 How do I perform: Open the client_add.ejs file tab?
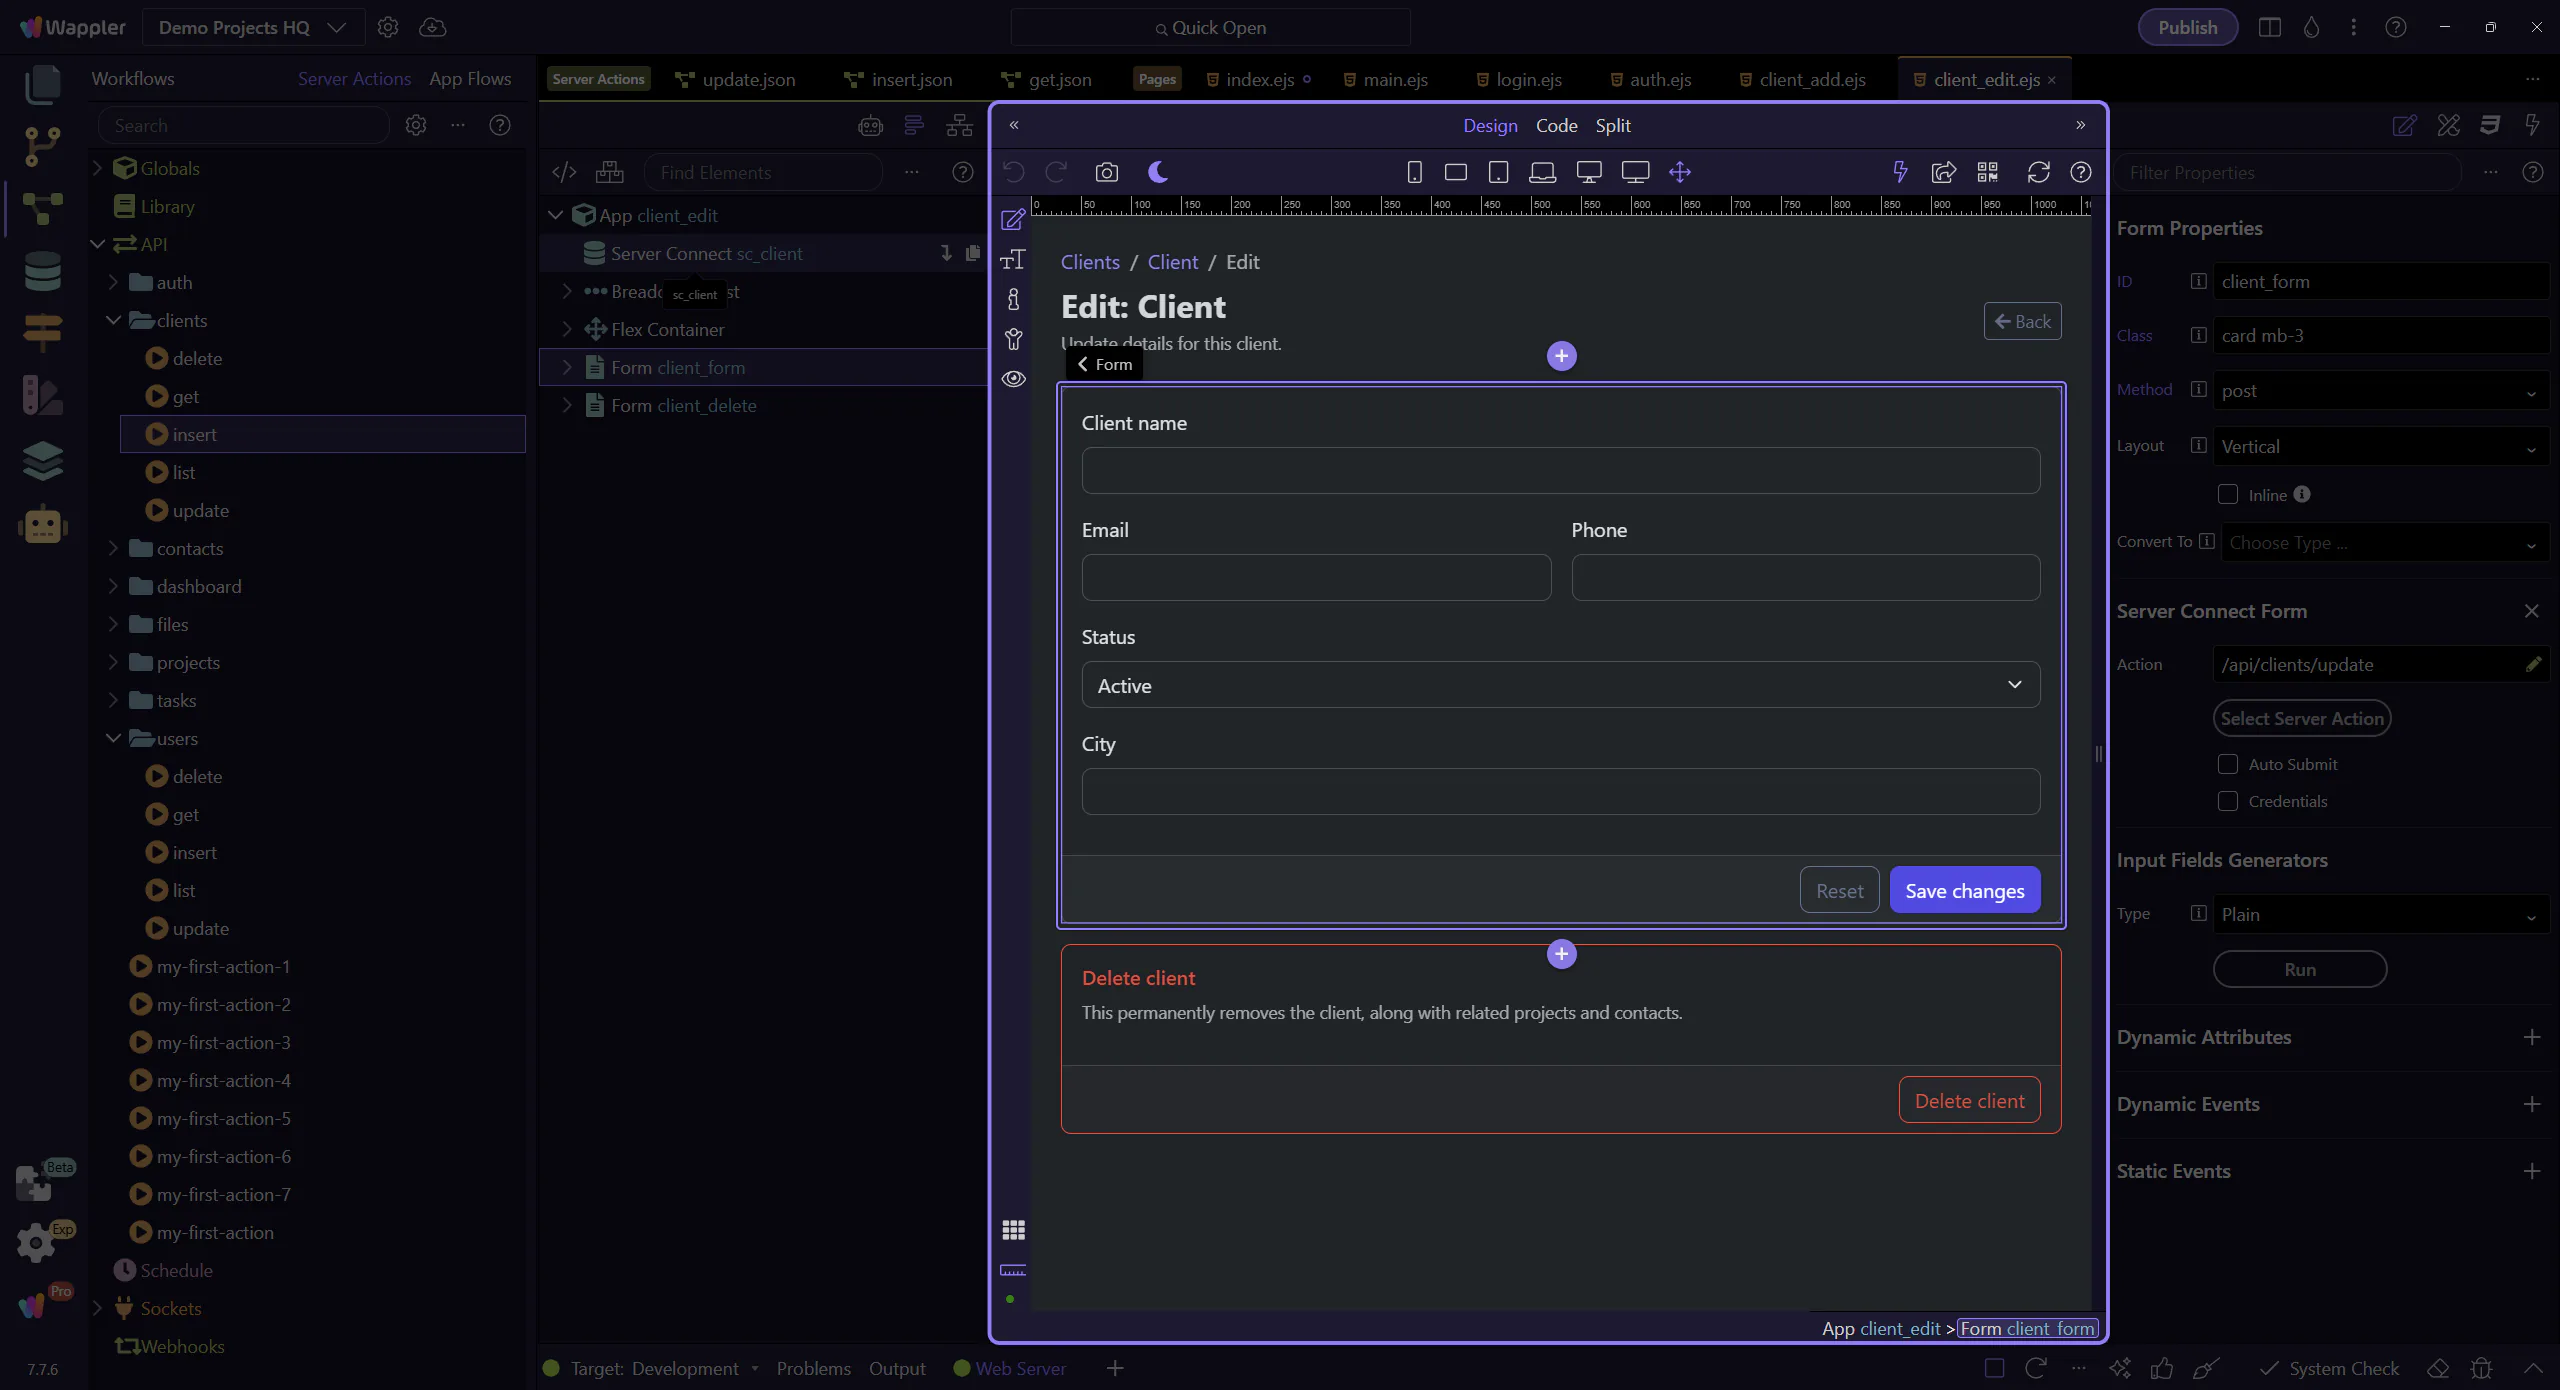tap(1811, 79)
